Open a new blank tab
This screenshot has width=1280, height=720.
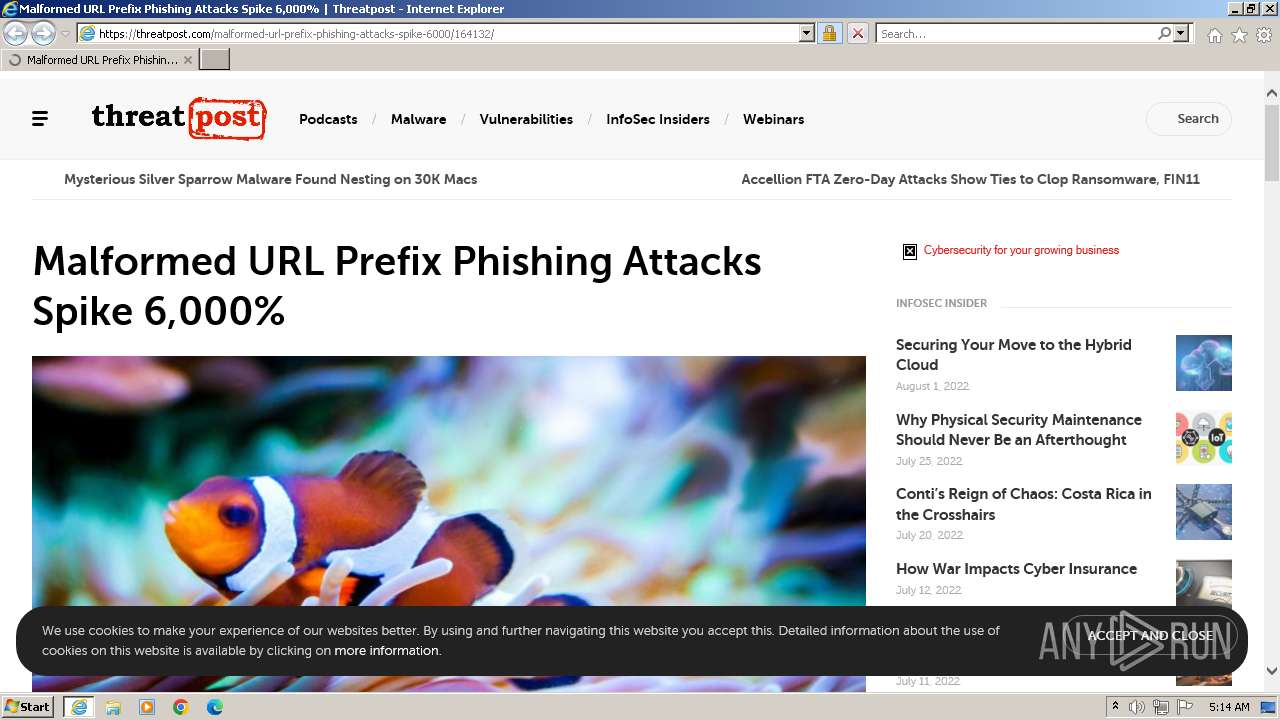click(215, 60)
